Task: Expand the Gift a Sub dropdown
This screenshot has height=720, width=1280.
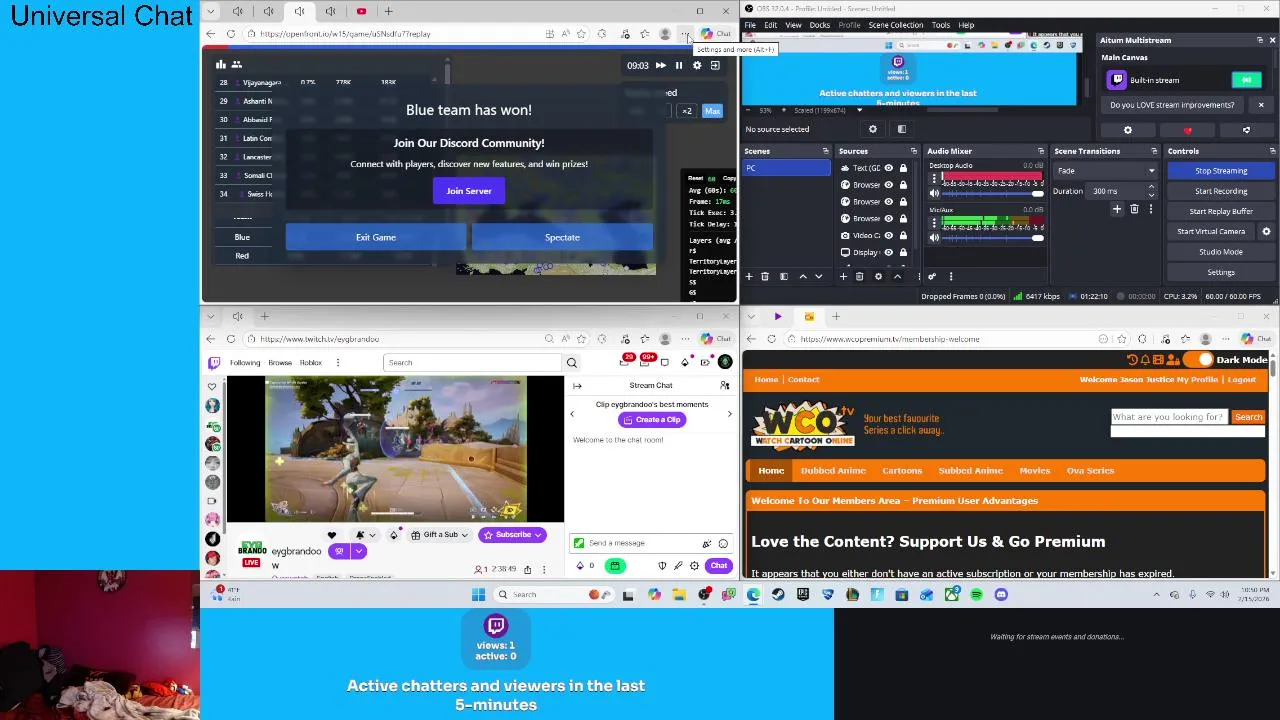Action: (465, 535)
